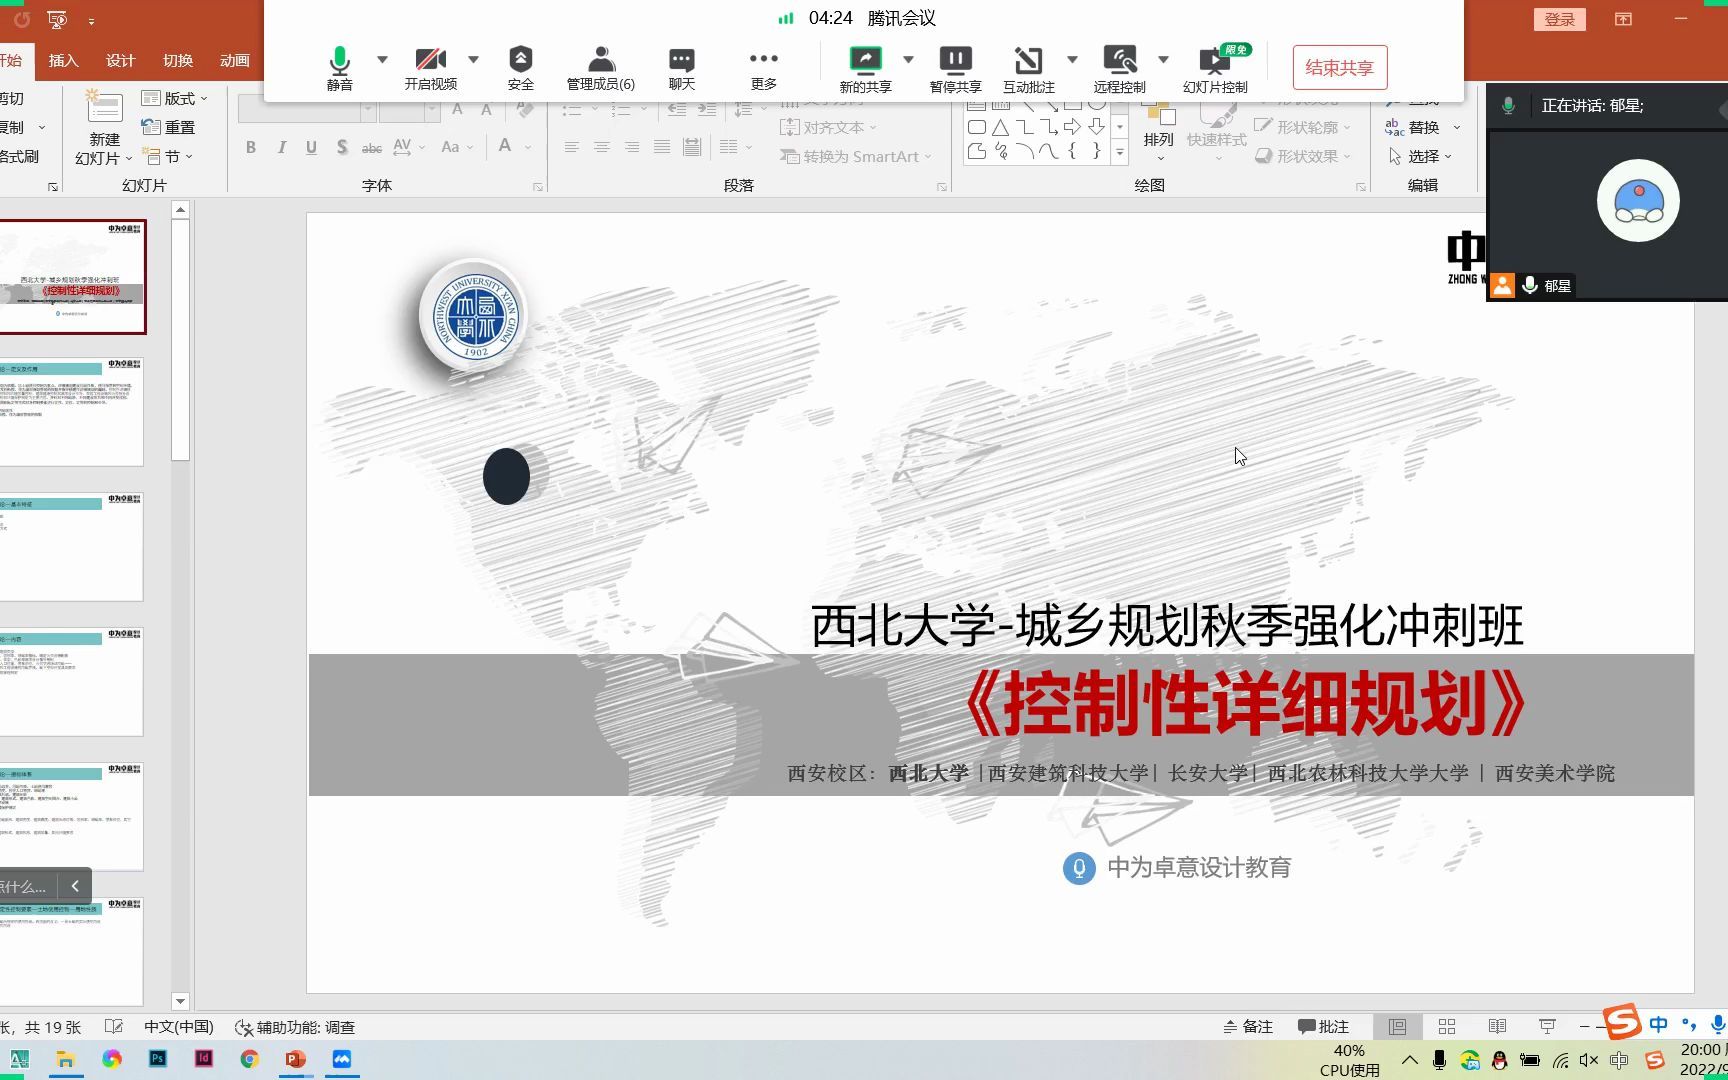Pause sharing with 暂停共享
The width and height of the screenshot is (1728, 1080).
[955, 67]
